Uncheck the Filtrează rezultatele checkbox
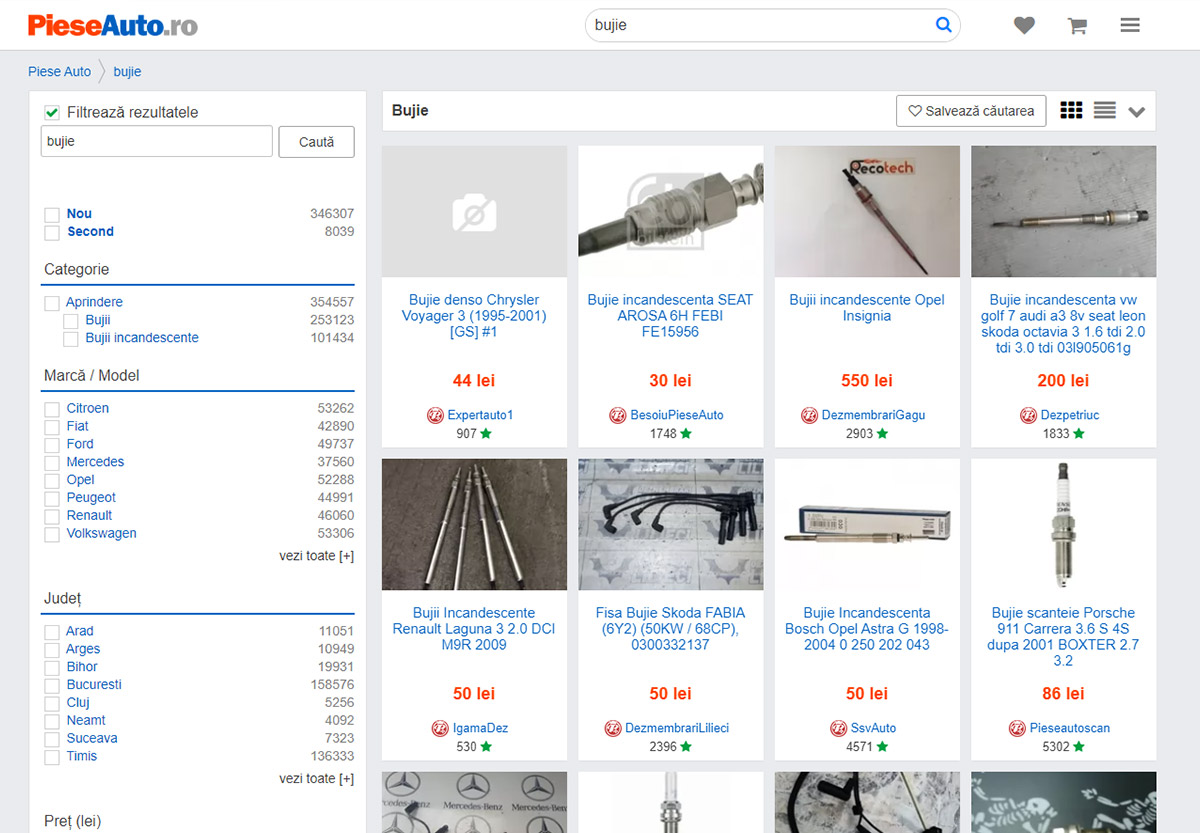 pos(52,112)
